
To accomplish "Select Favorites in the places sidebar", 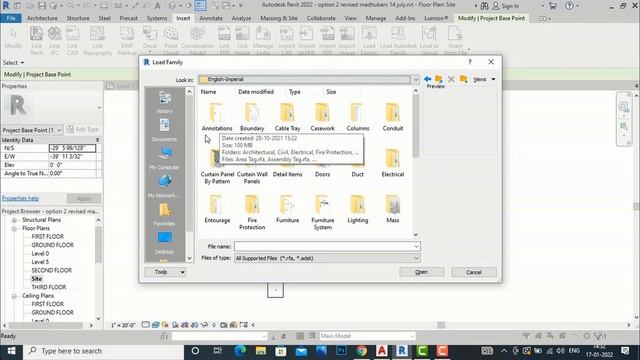I will [x=164, y=215].
